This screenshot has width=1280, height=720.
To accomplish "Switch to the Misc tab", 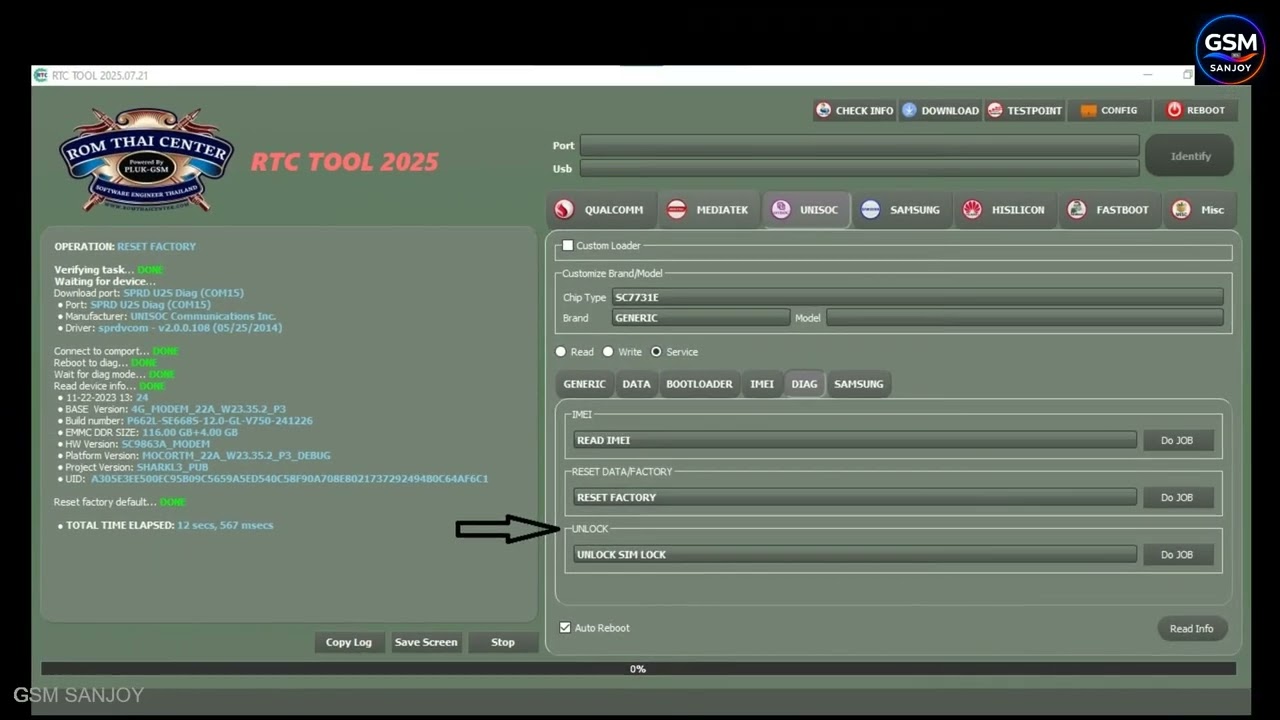I will pos(1200,210).
